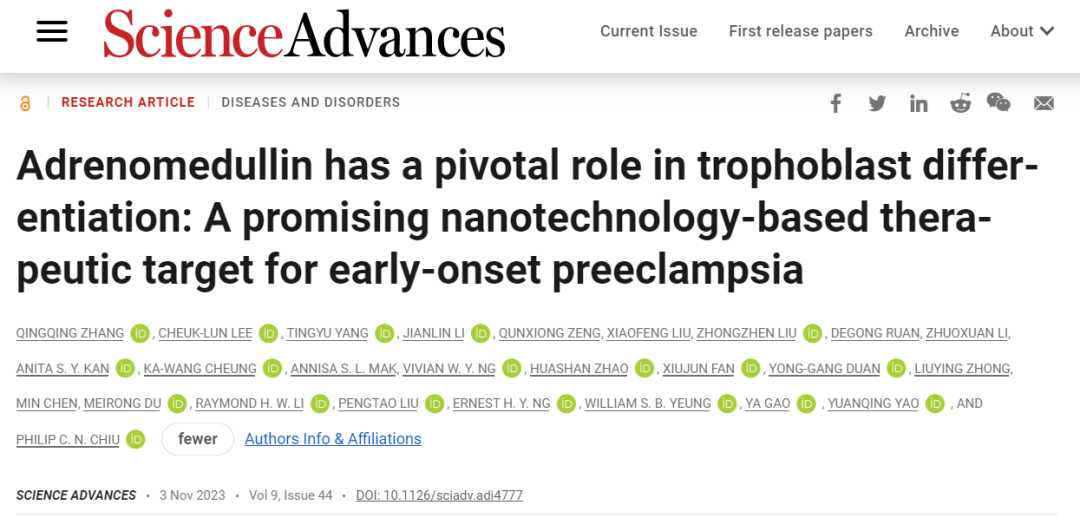Image resolution: width=1080 pixels, height=518 pixels.
Task: Email this article via envelope icon
Action: tap(1043, 103)
